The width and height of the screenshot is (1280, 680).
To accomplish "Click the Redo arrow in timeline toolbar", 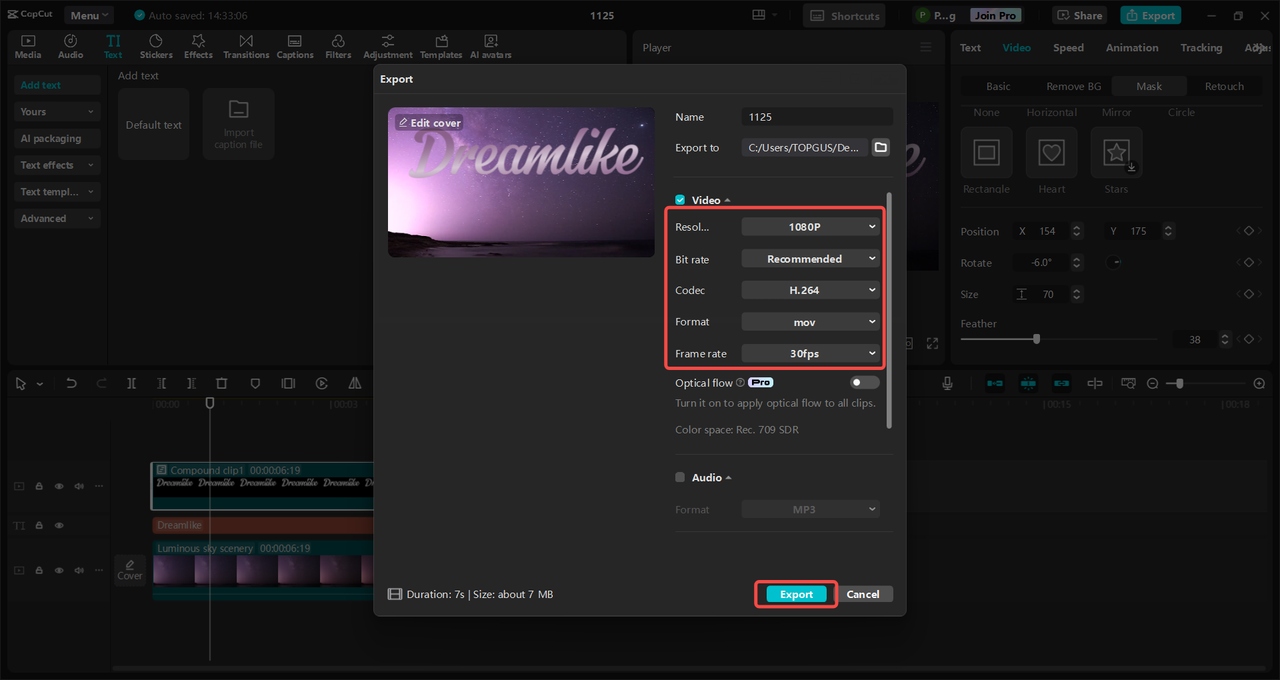I will point(101,383).
